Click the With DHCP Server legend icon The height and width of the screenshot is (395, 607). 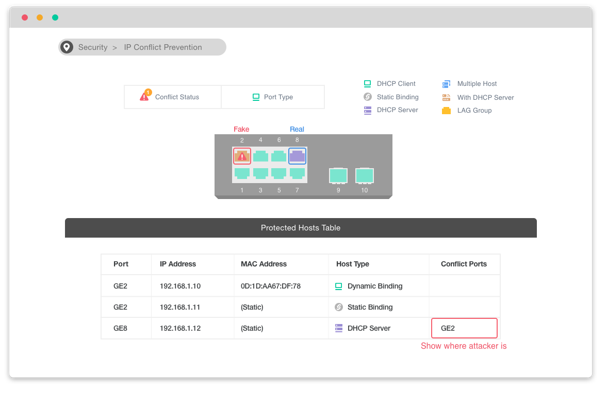click(446, 97)
